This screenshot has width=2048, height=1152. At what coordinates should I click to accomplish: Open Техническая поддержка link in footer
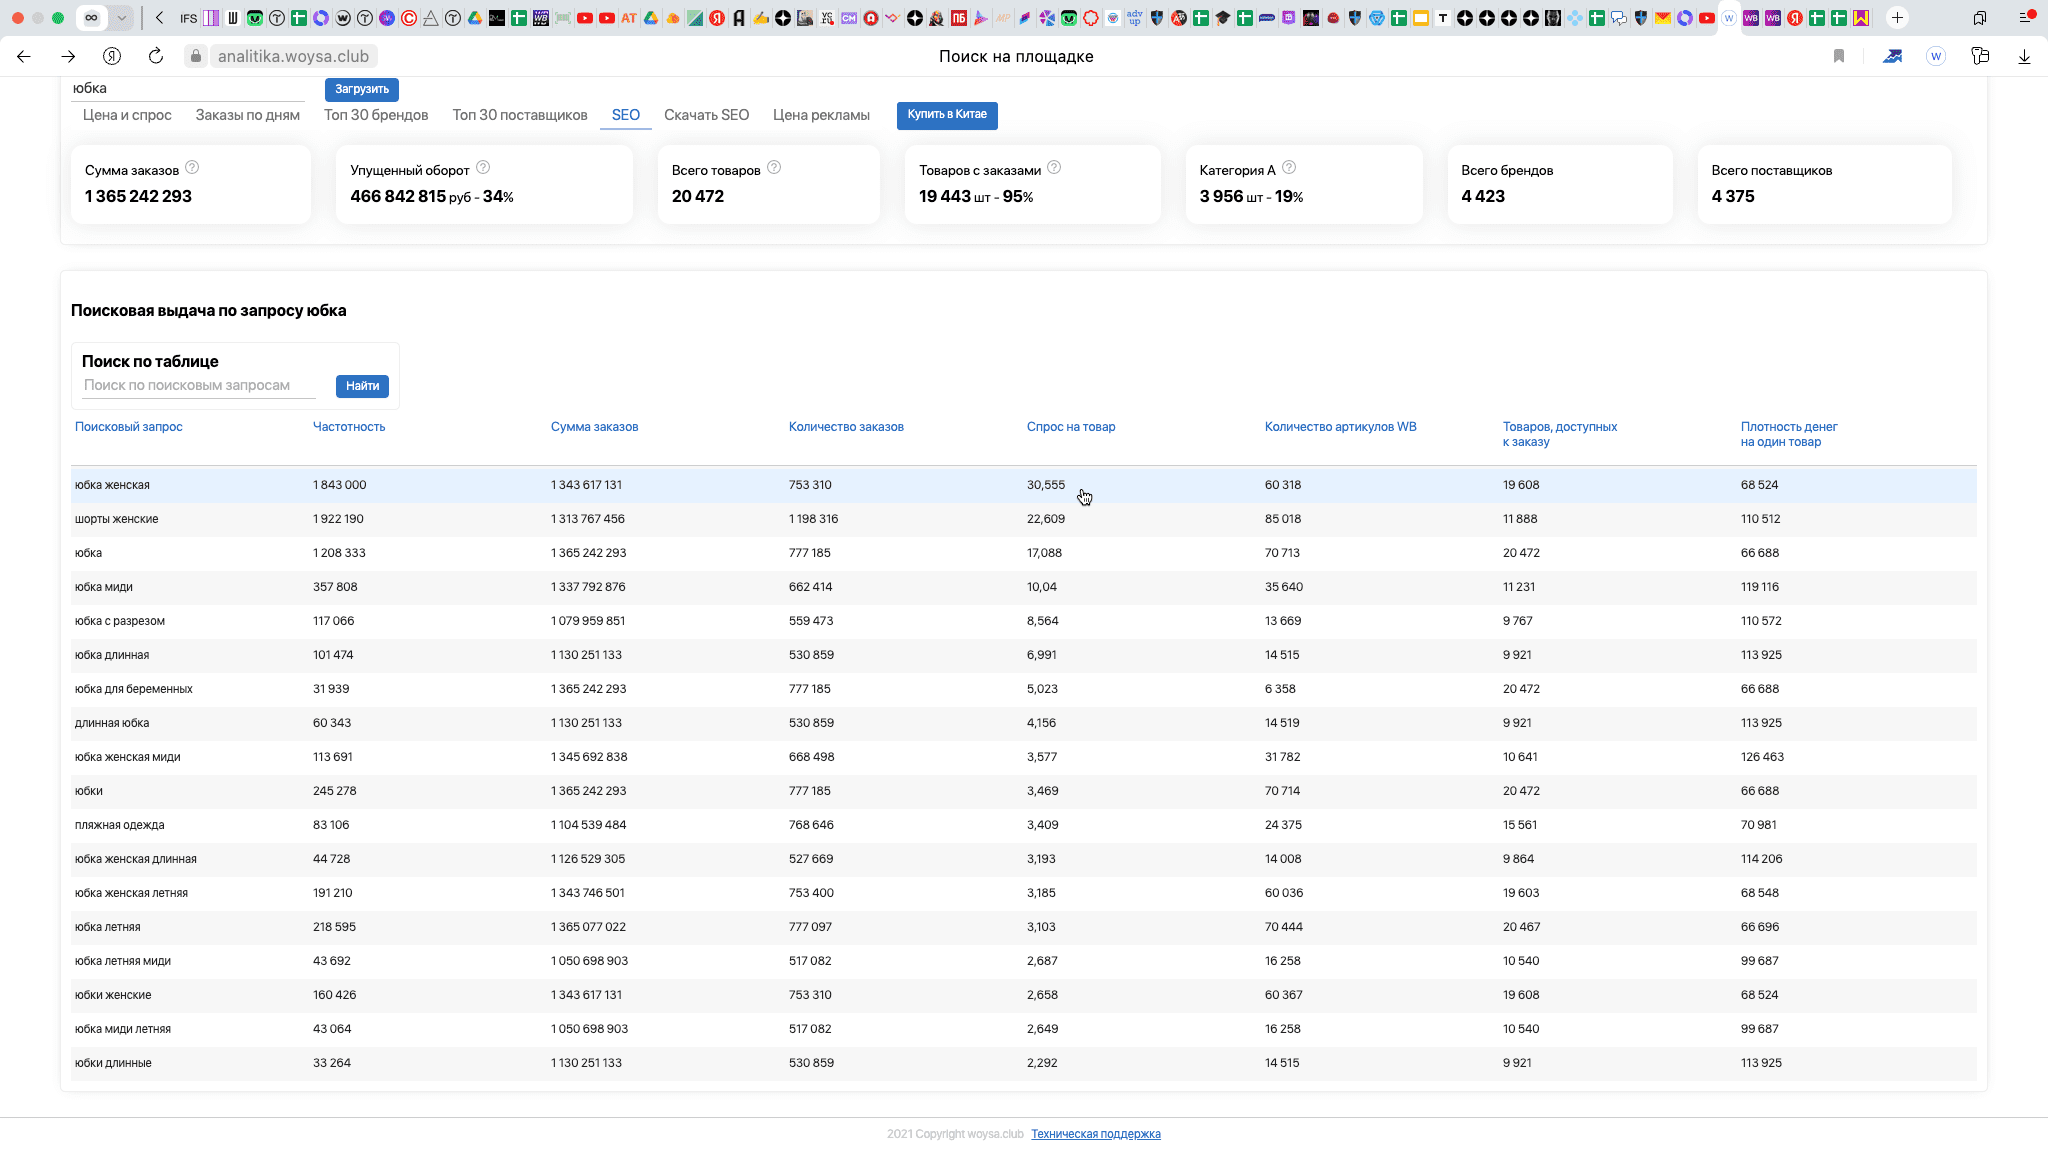point(1095,1134)
